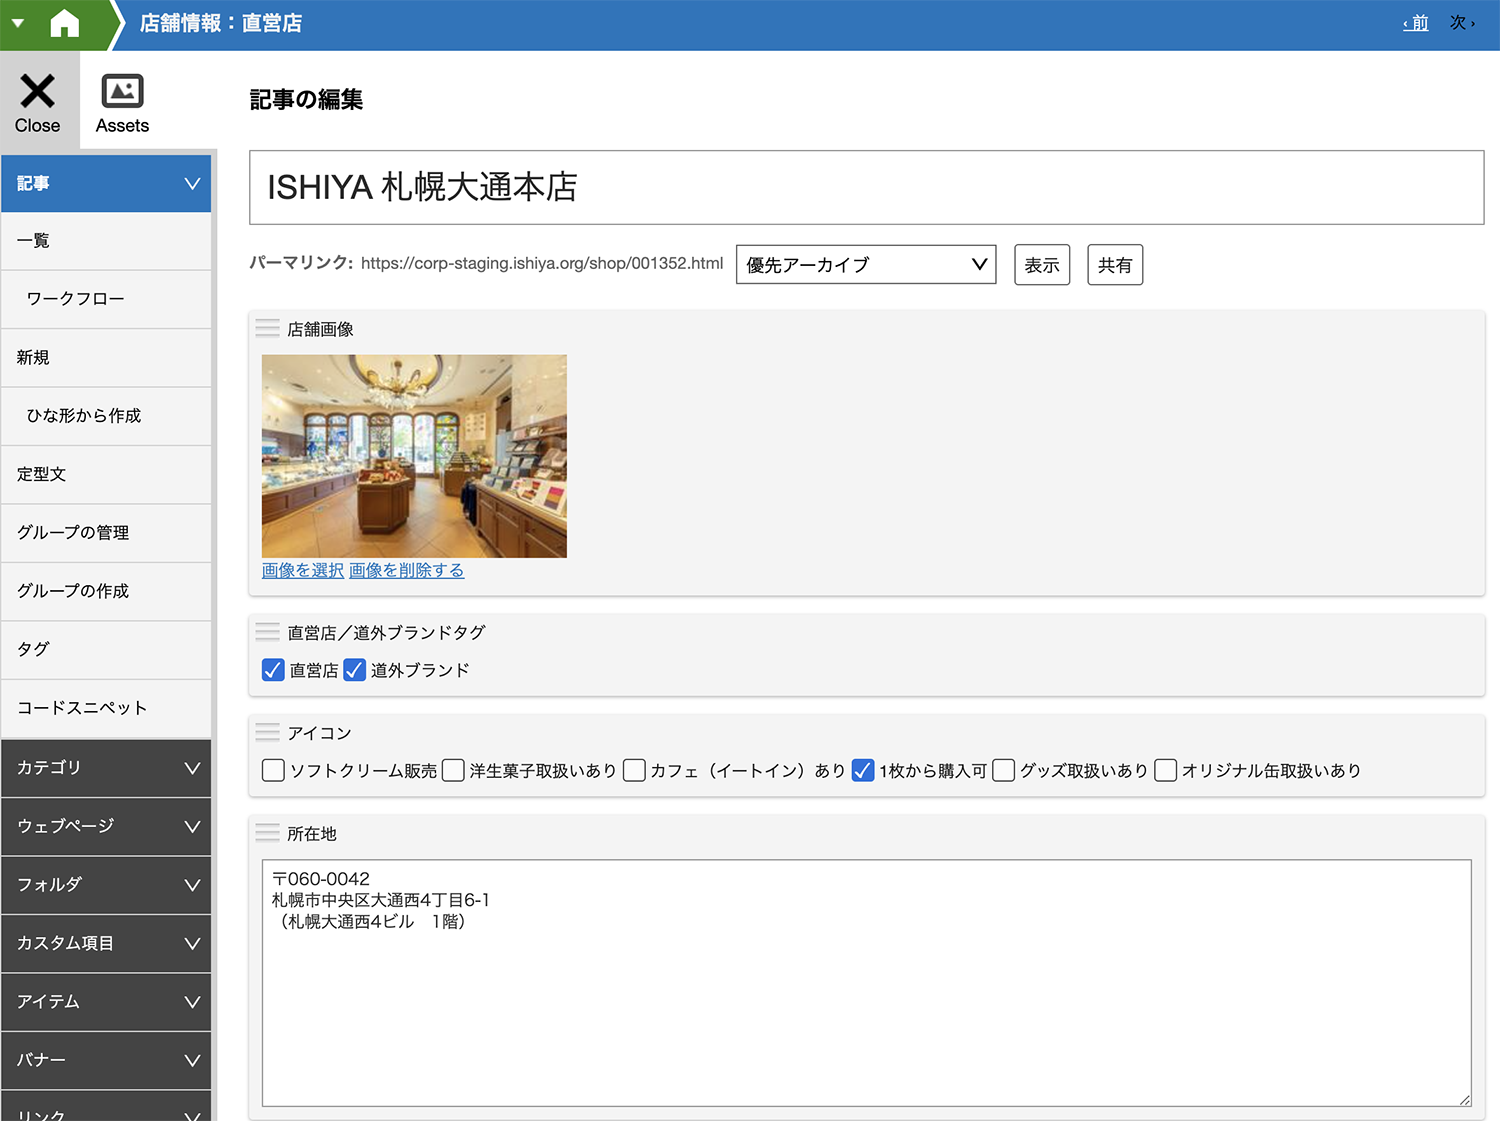Screen dimensions: 1500x1121
Task: Click the 表示 button
Action: [x=1042, y=265]
